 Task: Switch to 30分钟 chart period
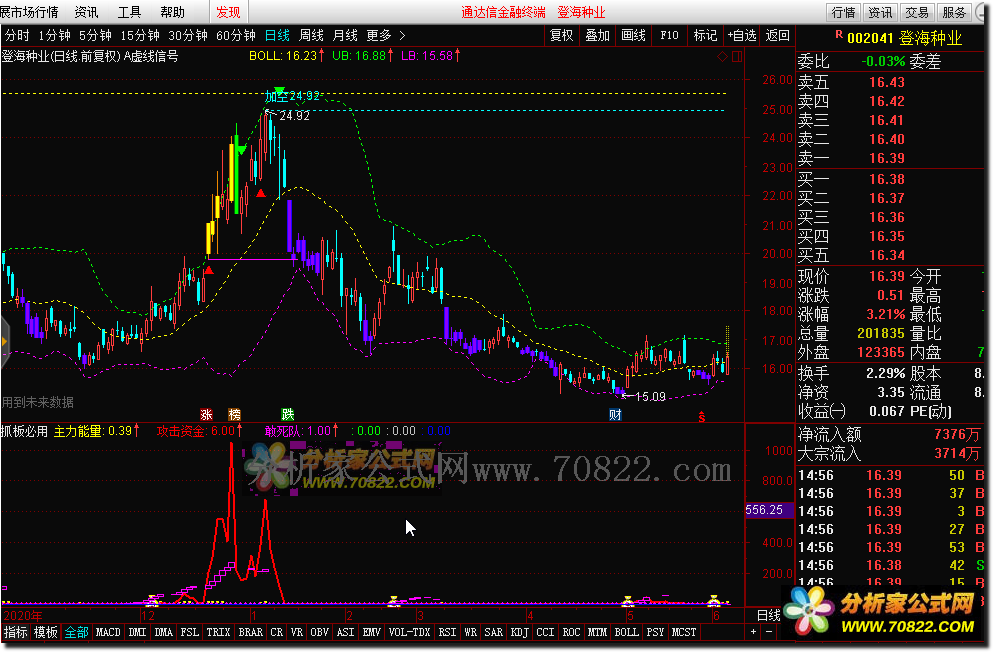(188, 35)
